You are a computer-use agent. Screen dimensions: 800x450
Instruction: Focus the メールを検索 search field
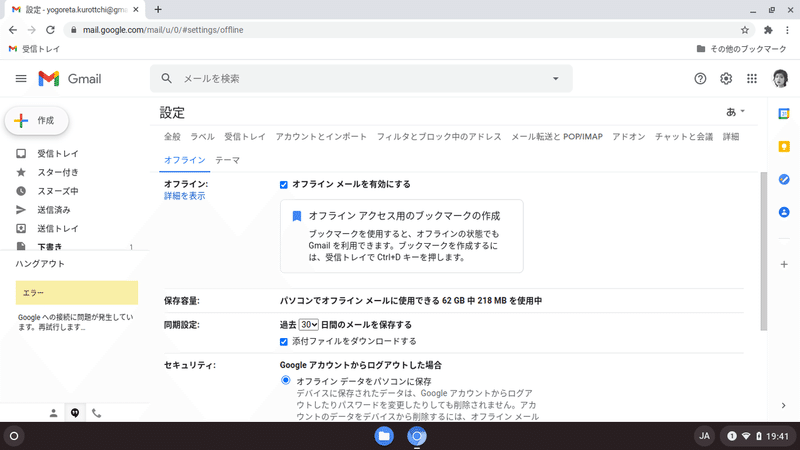[x=361, y=79]
